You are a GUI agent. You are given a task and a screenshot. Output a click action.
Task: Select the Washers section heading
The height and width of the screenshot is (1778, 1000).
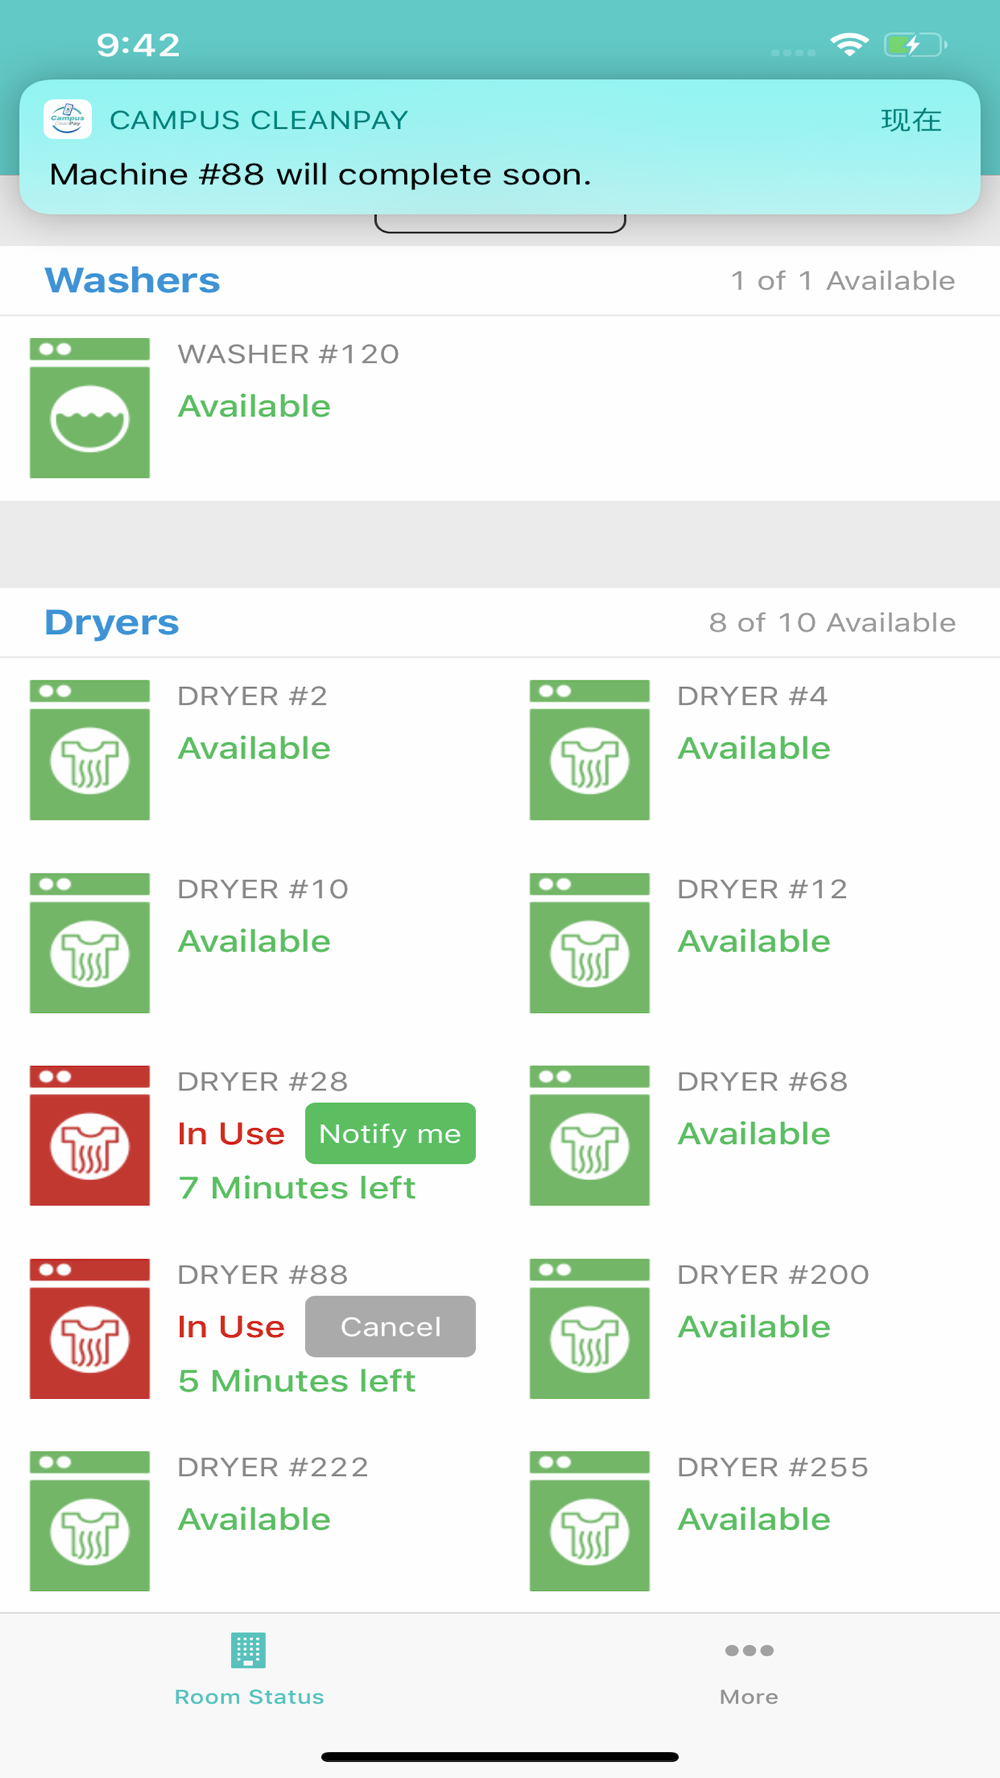pyautogui.click(x=132, y=280)
